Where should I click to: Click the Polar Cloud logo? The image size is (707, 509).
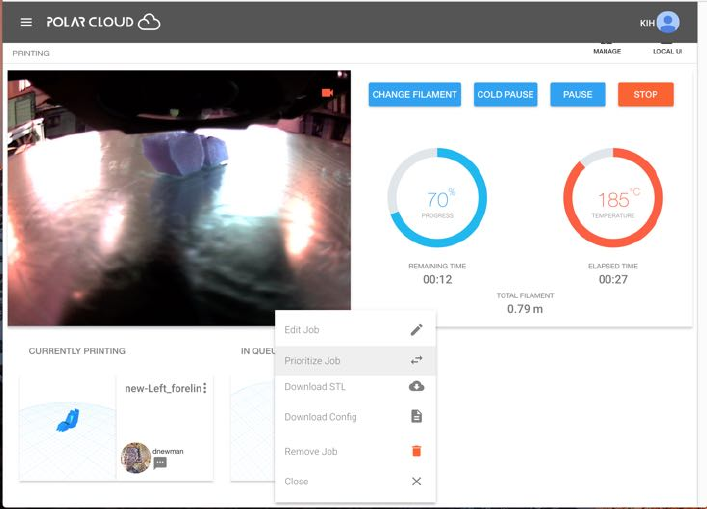tap(103, 22)
